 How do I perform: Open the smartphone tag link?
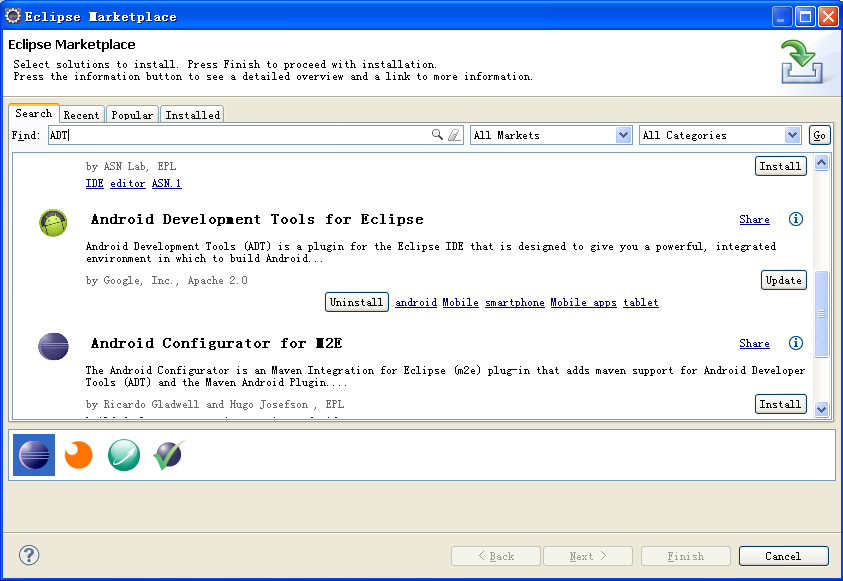(x=515, y=302)
